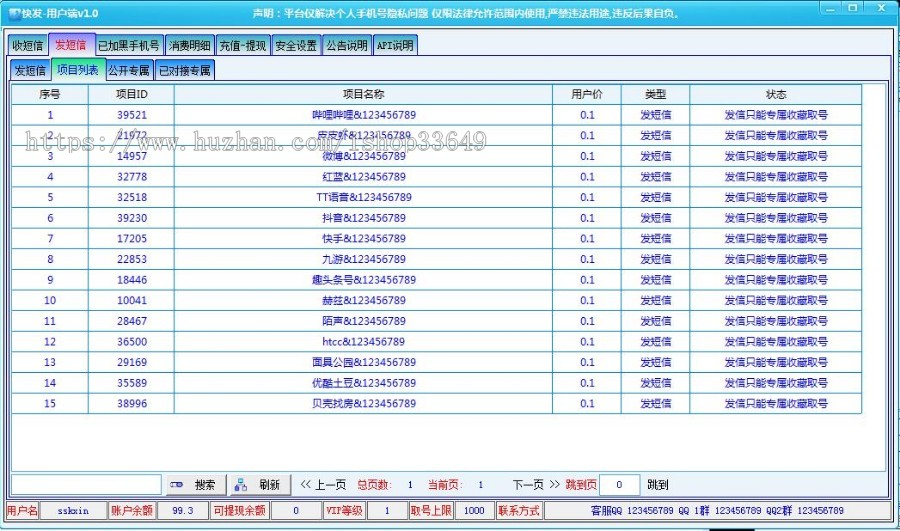Select the htcc&123456789 project
This screenshot has height=531, width=900.
364,342
